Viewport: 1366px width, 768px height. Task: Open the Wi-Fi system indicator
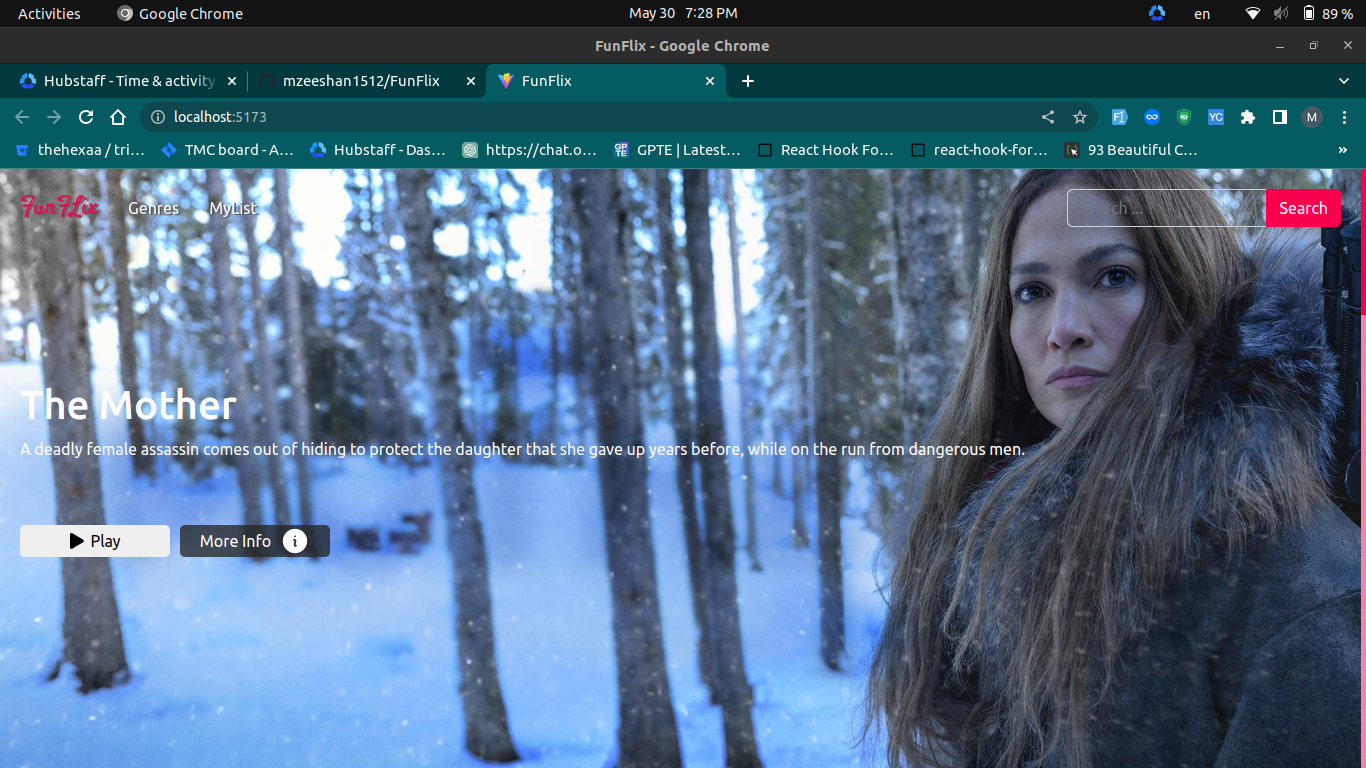point(1253,13)
